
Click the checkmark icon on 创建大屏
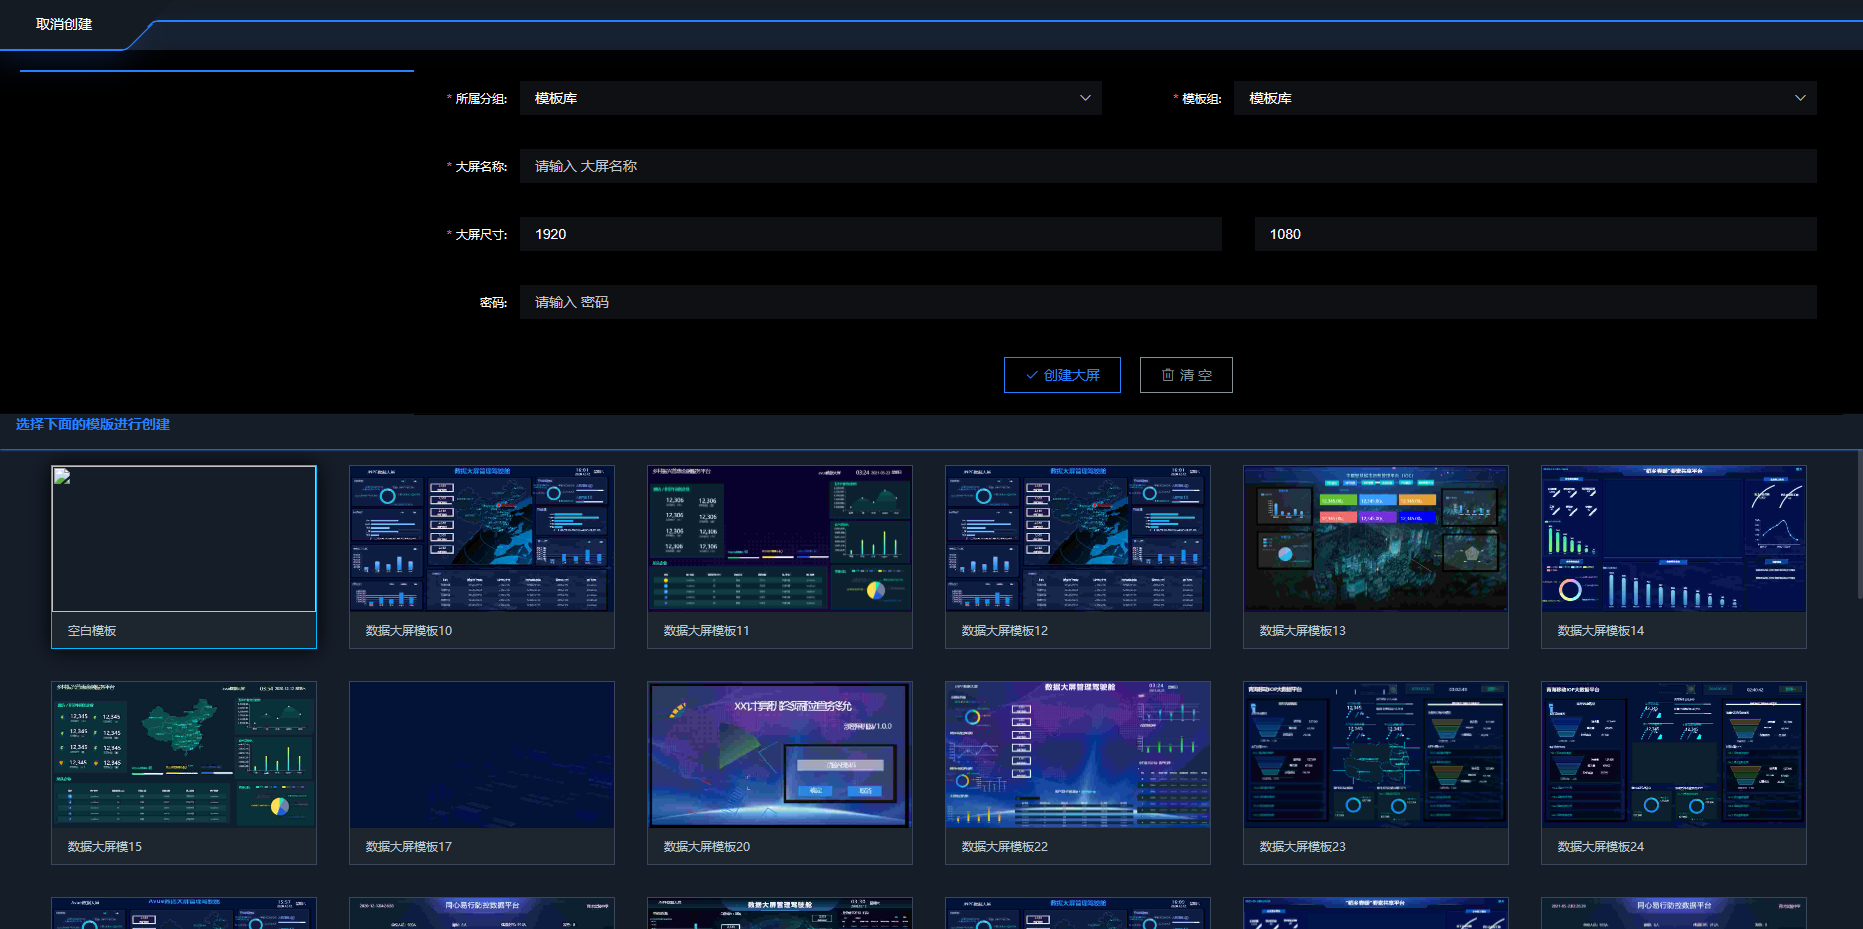point(1032,375)
